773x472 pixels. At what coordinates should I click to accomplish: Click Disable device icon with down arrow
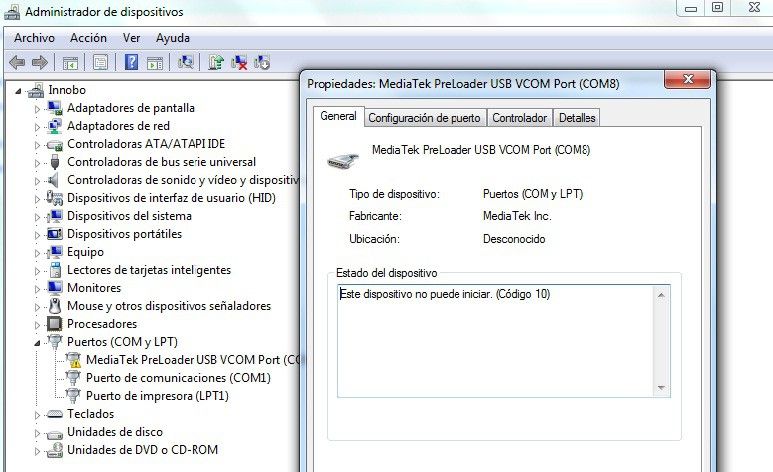coord(262,62)
